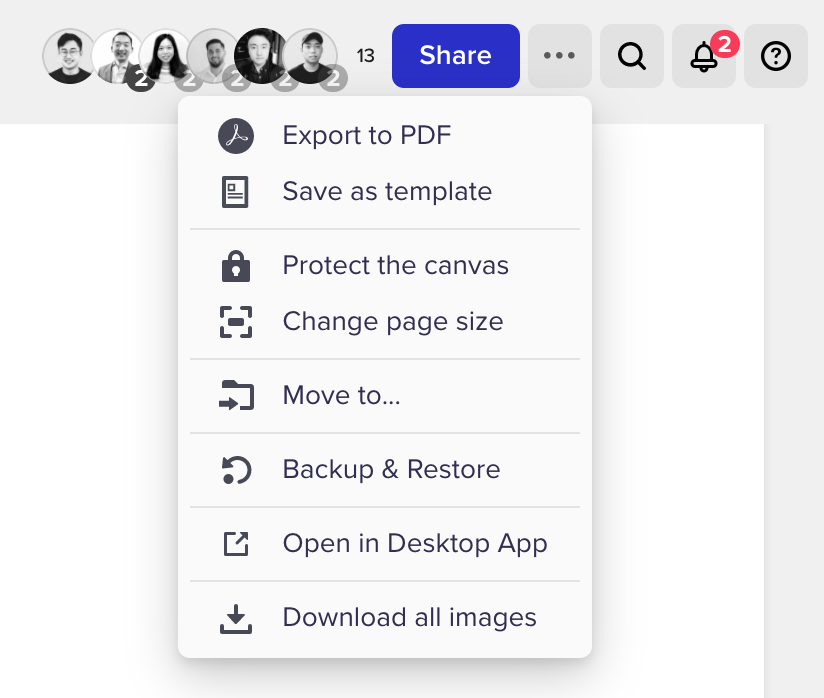Select Export to PDF menu item

point(367,135)
